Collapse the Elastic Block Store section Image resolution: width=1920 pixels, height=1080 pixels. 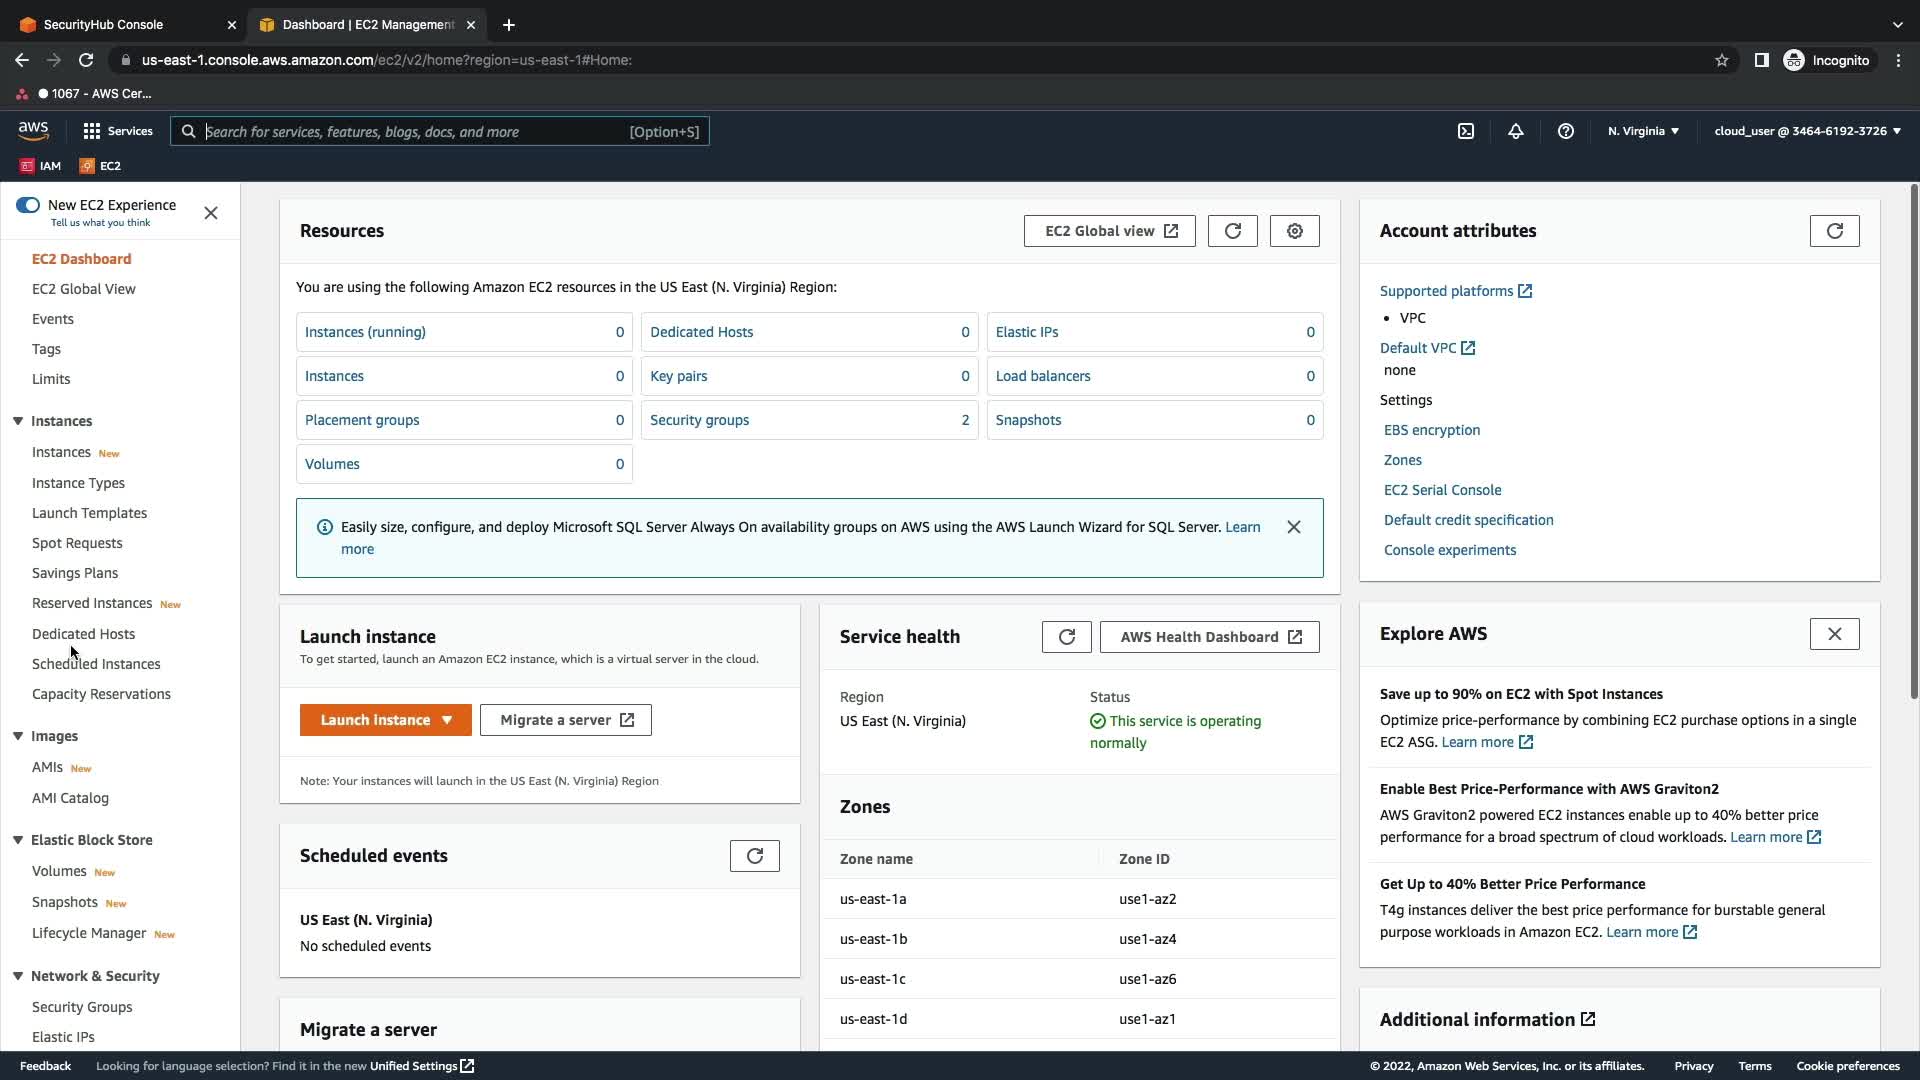tap(18, 840)
